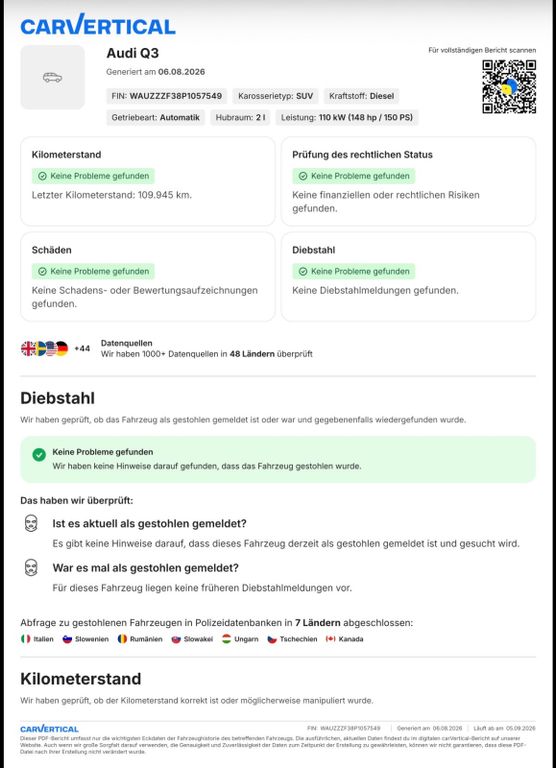Click the '+44' countries counter
Screen dimensions: 556x768
point(82,349)
